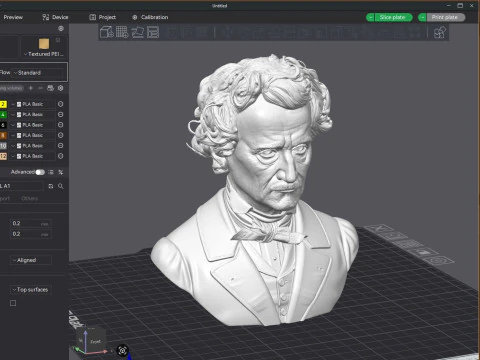The width and height of the screenshot is (480, 360).
Task: Click the Add model cube icon
Action: tap(107, 32)
